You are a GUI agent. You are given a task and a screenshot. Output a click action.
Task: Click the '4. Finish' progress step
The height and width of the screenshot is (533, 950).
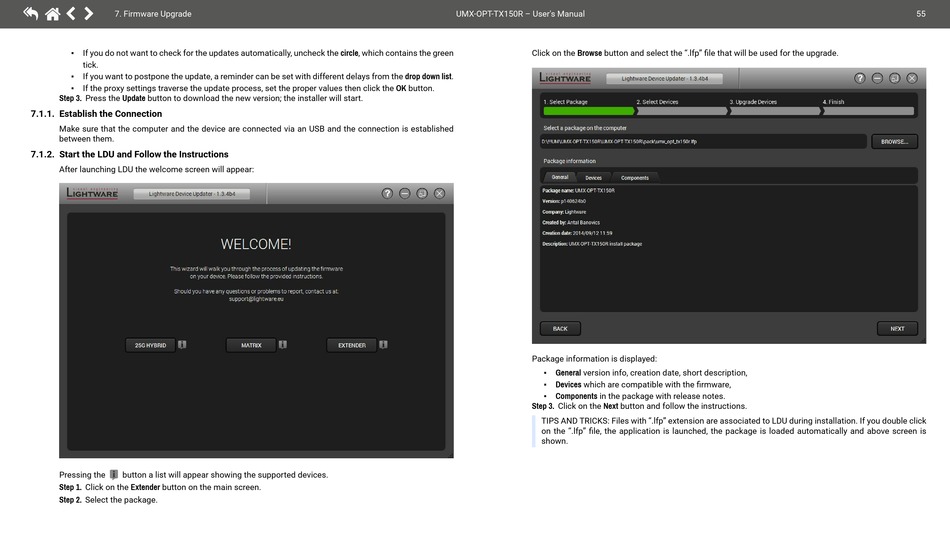tap(868, 107)
